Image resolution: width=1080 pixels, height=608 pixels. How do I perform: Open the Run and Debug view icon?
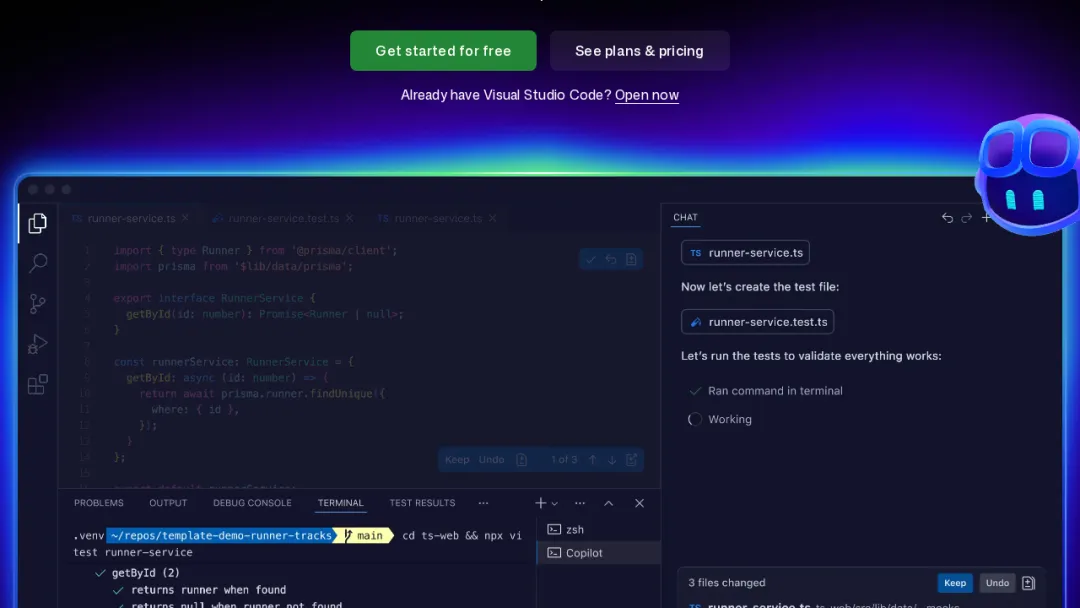click(38, 344)
